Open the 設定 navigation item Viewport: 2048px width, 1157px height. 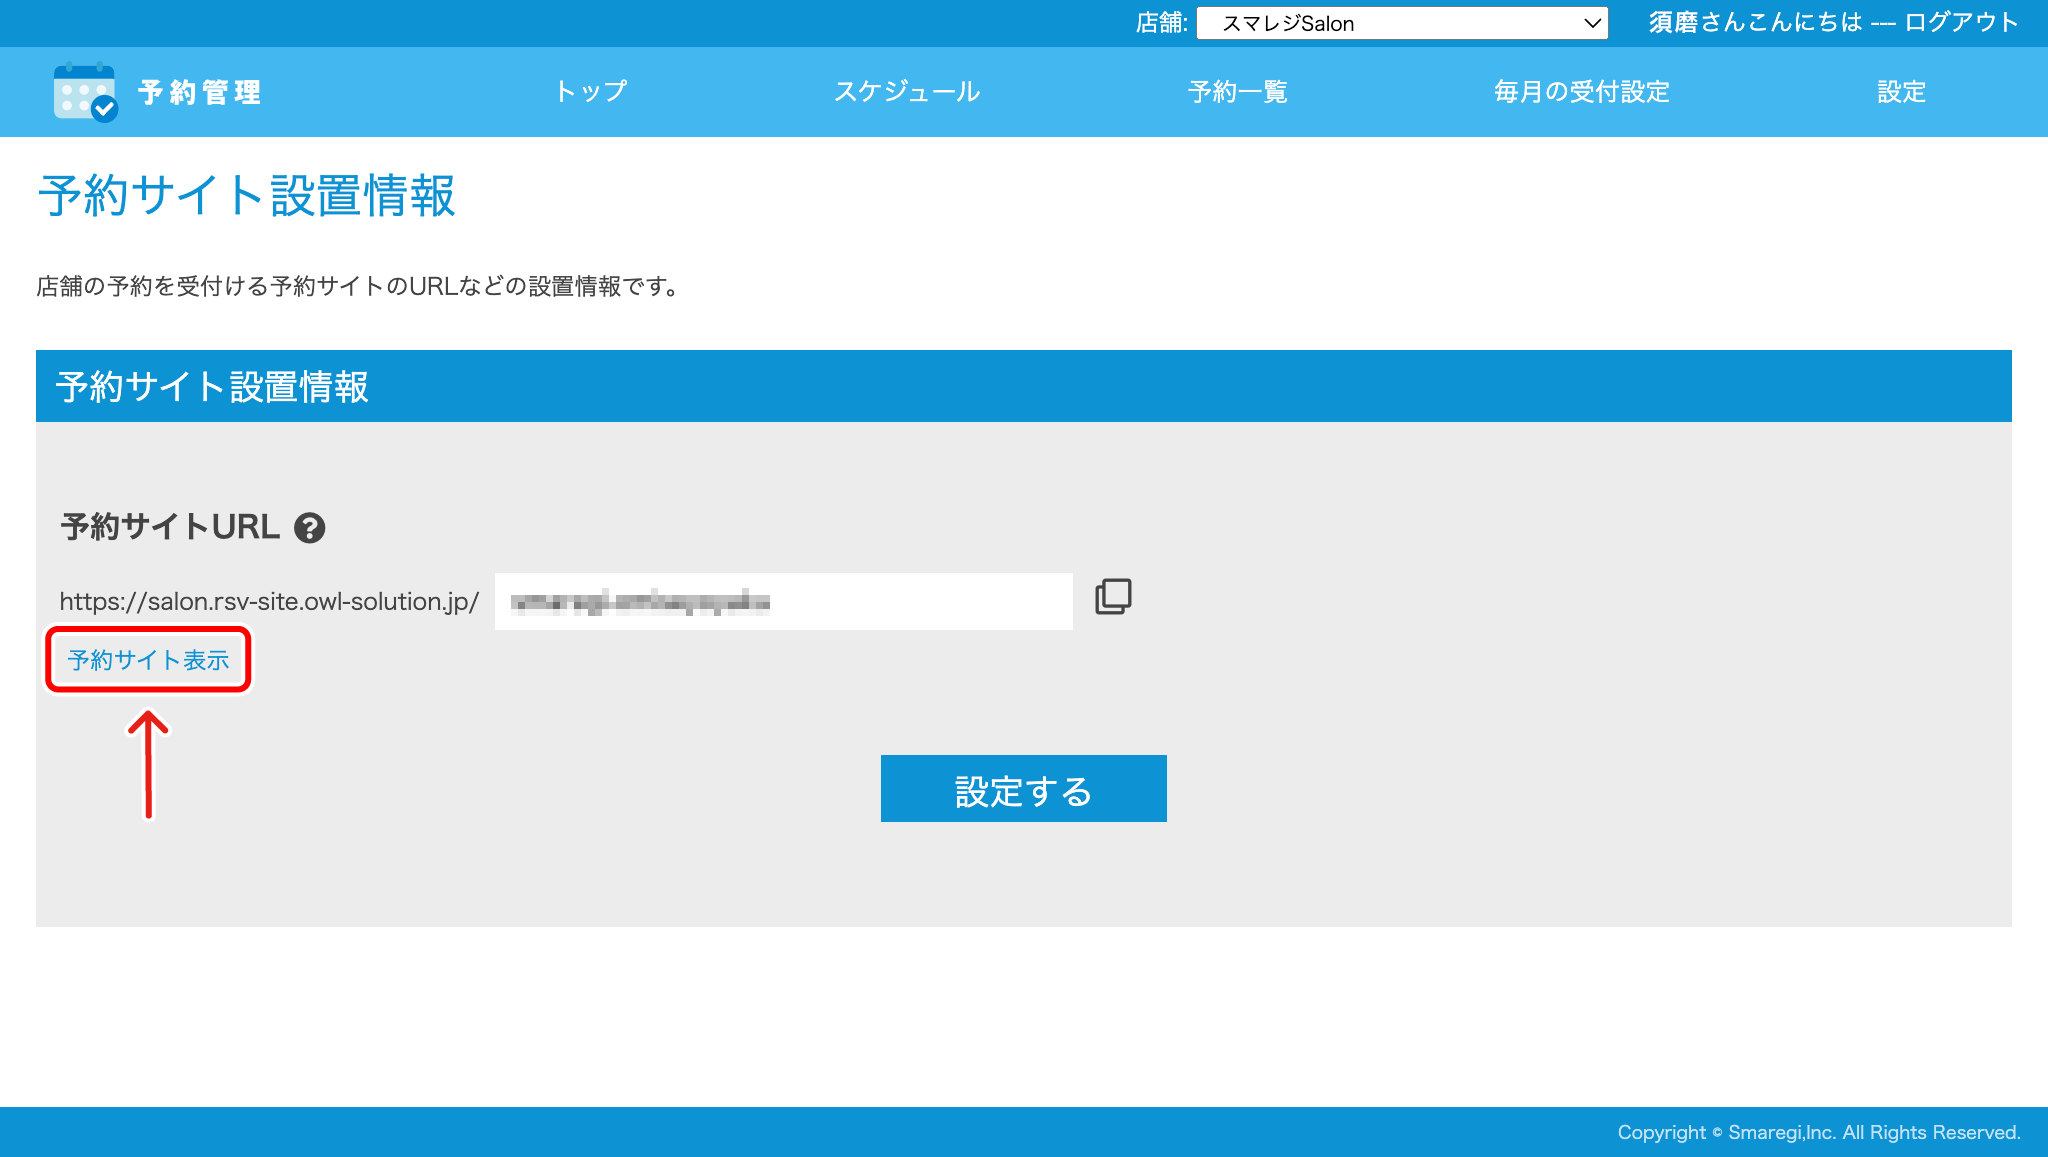coord(1899,91)
